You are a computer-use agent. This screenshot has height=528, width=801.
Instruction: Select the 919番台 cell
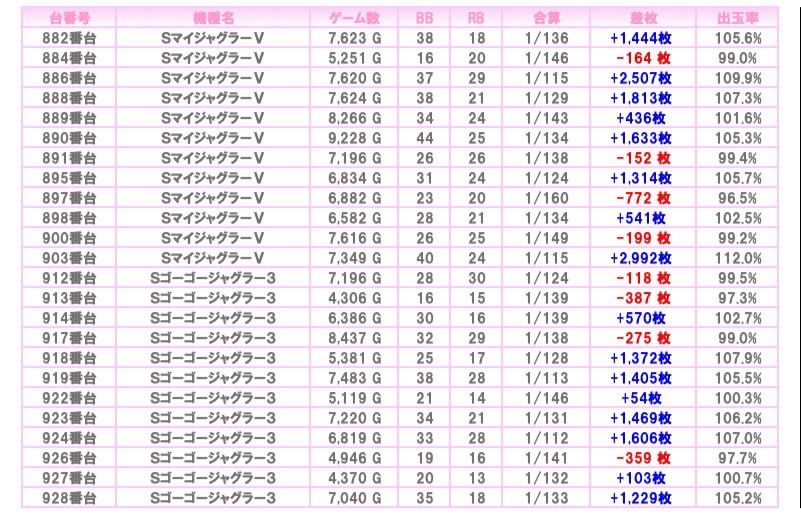click(x=69, y=378)
